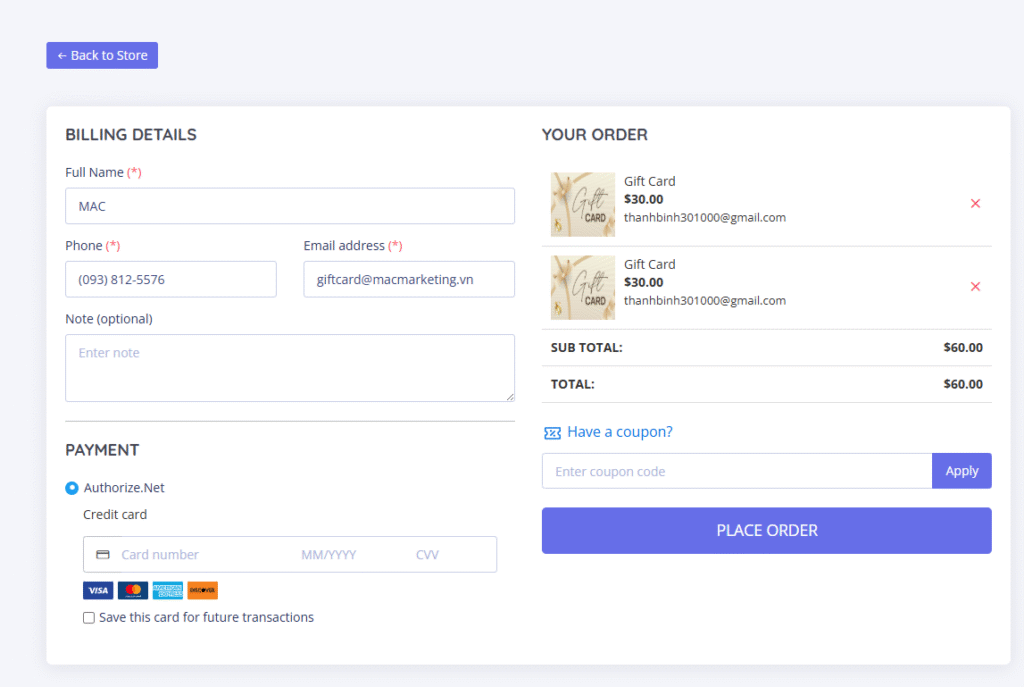Click the Full Name input field
The height and width of the screenshot is (687, 1024).
[290, 206]
